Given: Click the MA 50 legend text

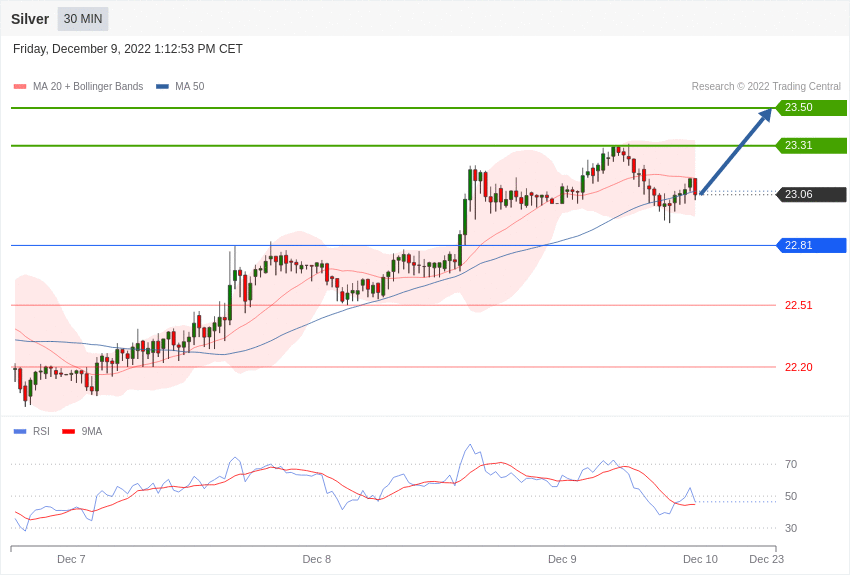Looking at the screenshot, I should (x=190, y=87).
